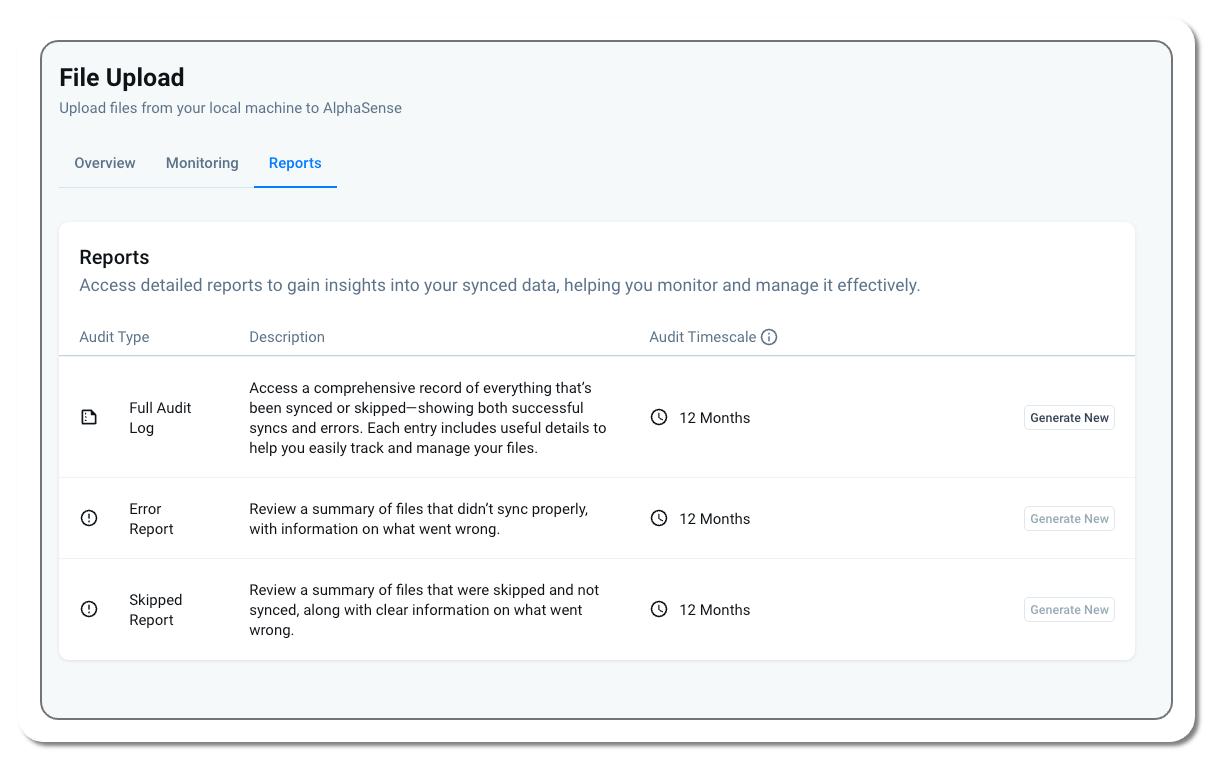
Task: Click the Error Report alert icon
Action: point(89,518)
